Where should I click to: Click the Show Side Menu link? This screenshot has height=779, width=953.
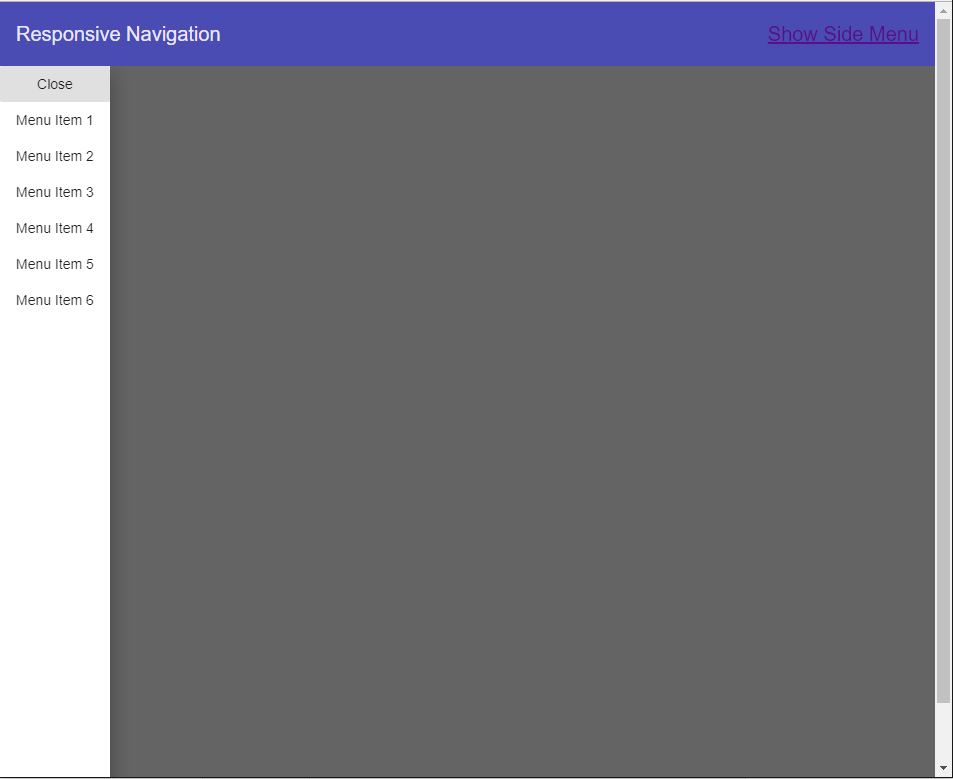[843, 34]
